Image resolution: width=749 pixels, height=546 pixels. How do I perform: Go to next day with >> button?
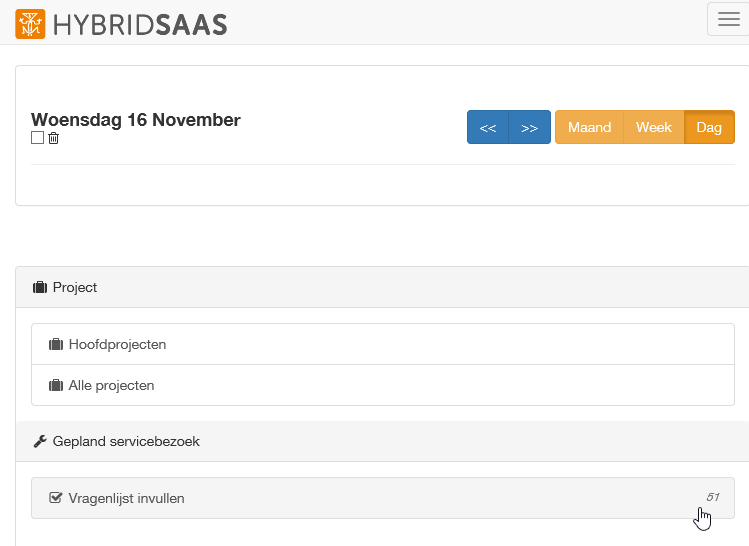[530, 127]
